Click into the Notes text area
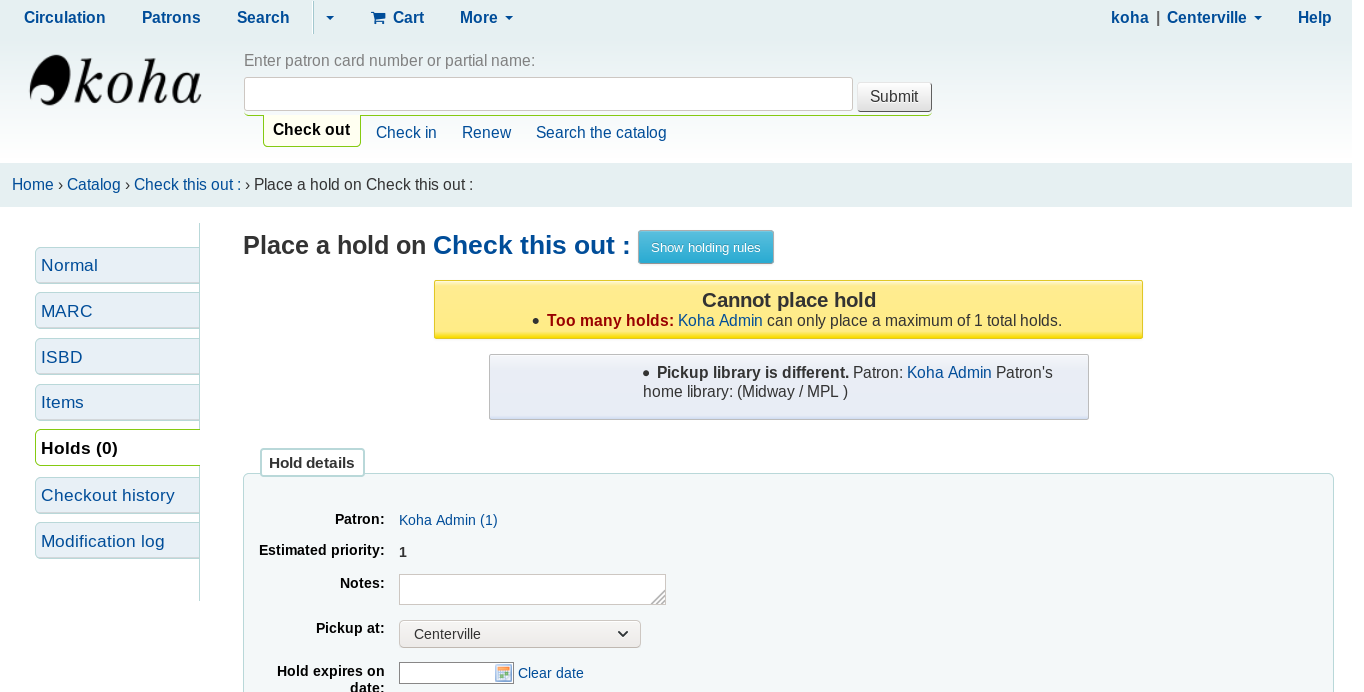 [x=531, y=589]
